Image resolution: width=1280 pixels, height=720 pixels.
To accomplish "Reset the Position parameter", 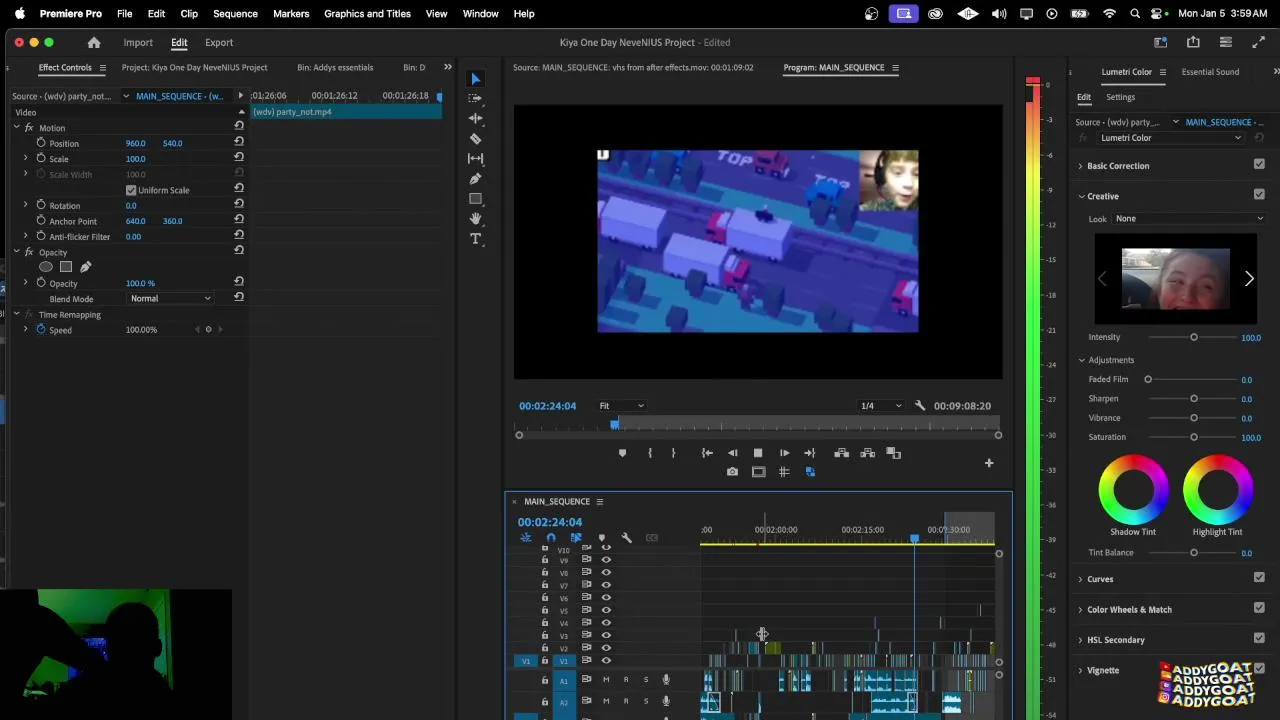I will tap(239, 143).
